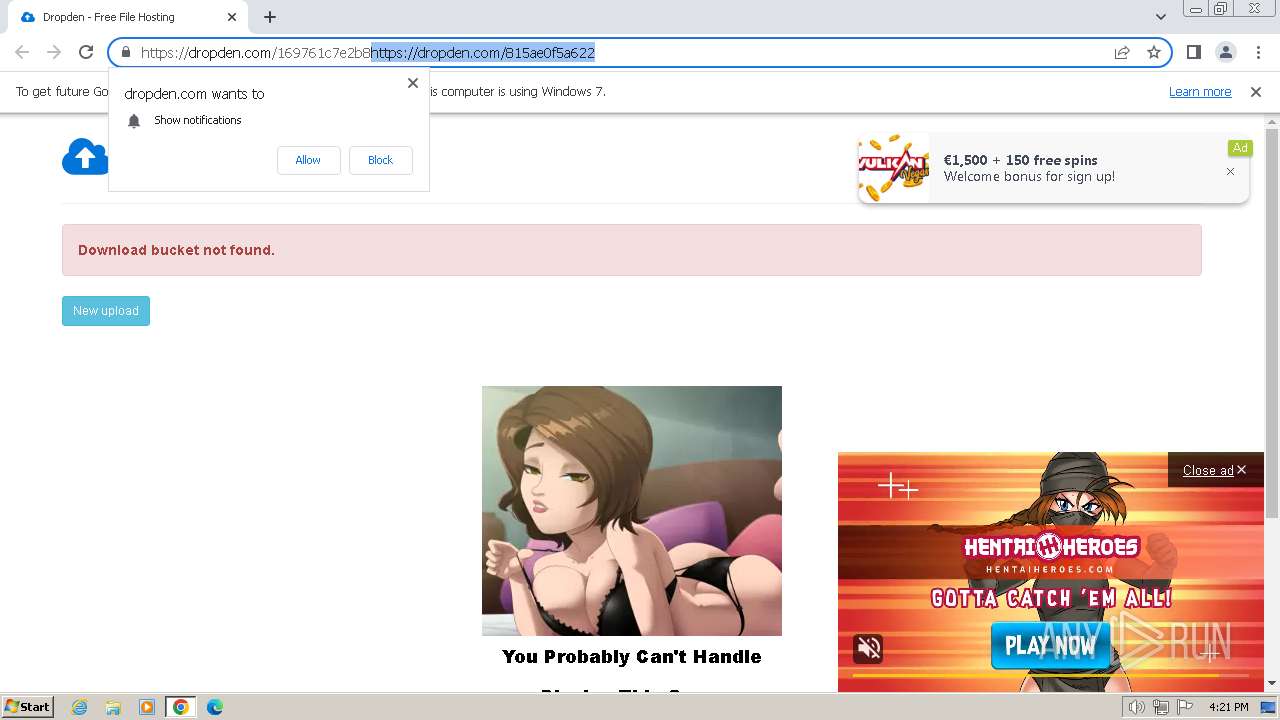
Task: Click the PLAY NOW button
Action: [x=1051, y=646]
